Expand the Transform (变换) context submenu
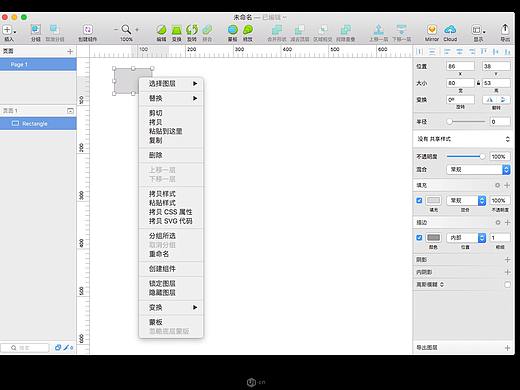The image size is (520, 390). [x=171, y=307]
